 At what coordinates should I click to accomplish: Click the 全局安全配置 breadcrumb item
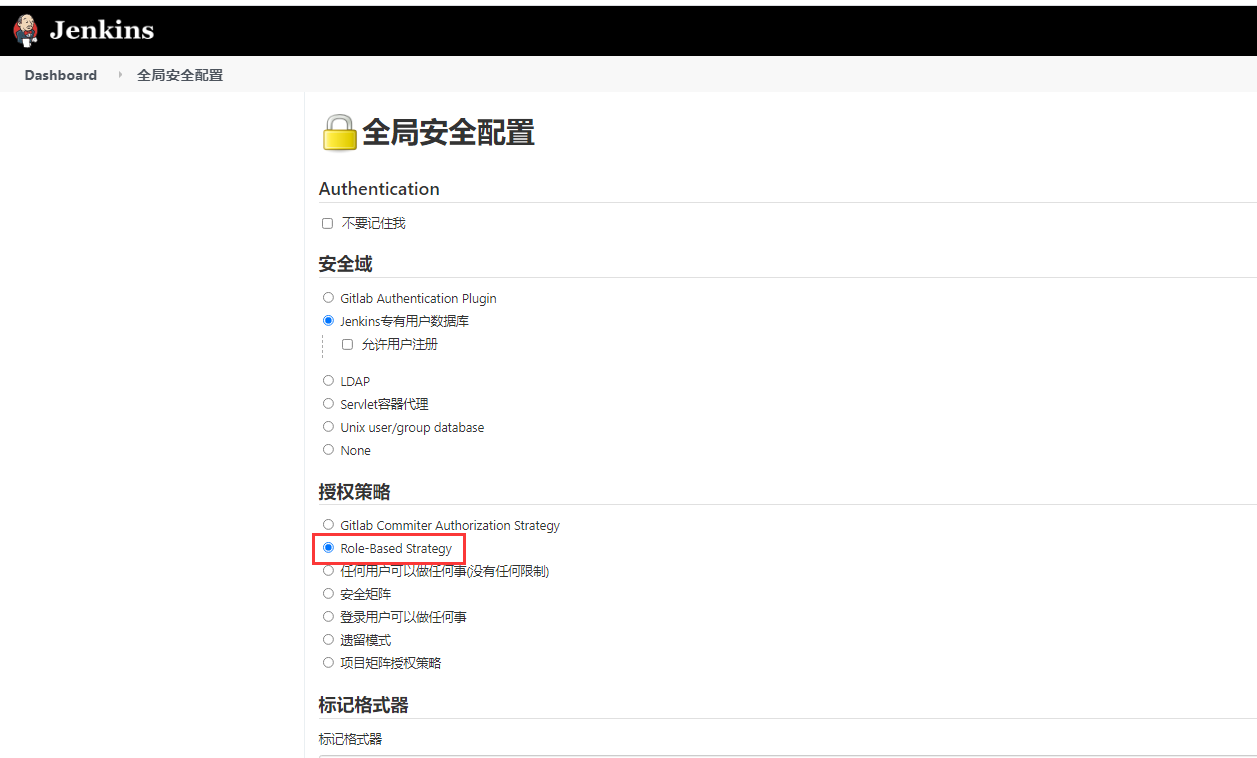180,75
